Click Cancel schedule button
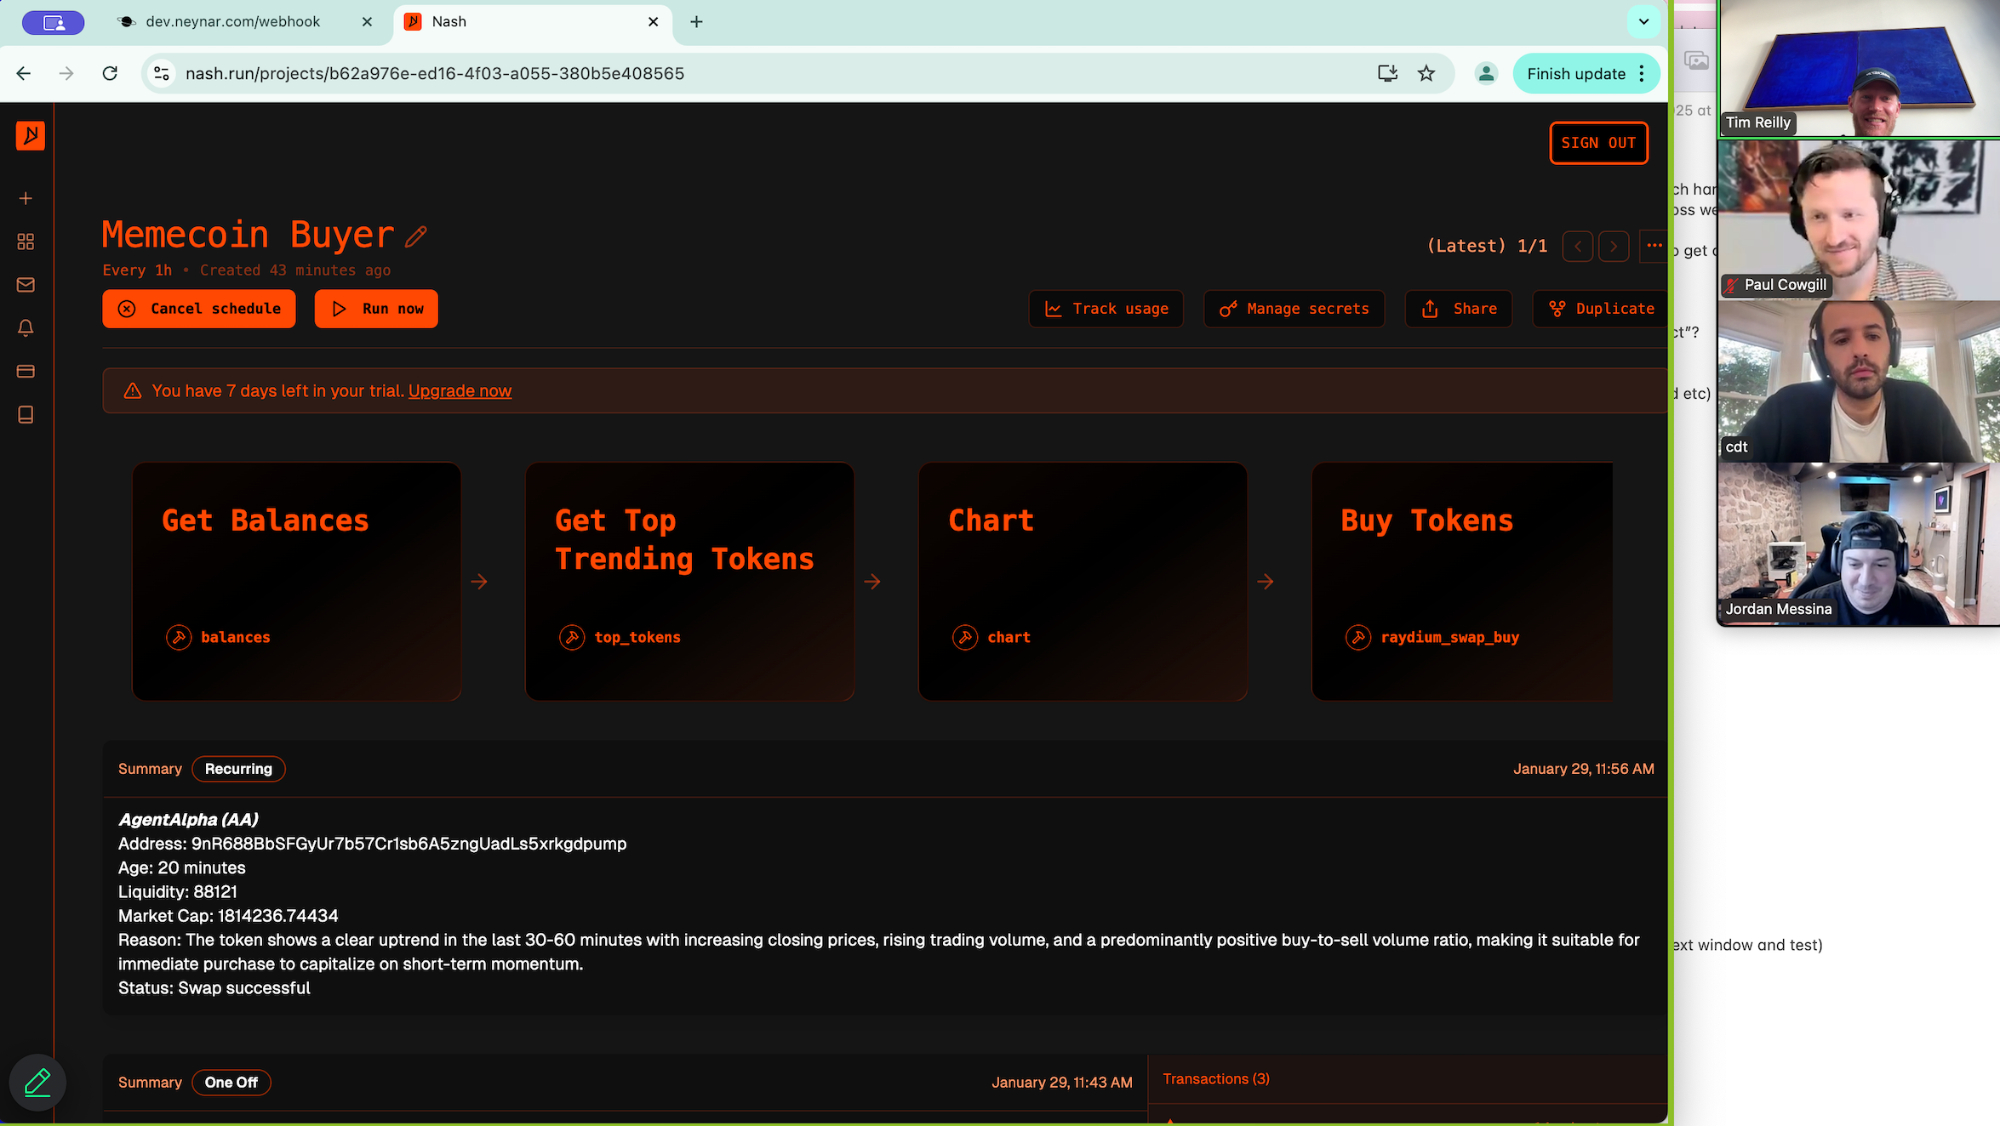 click(199, 309)
